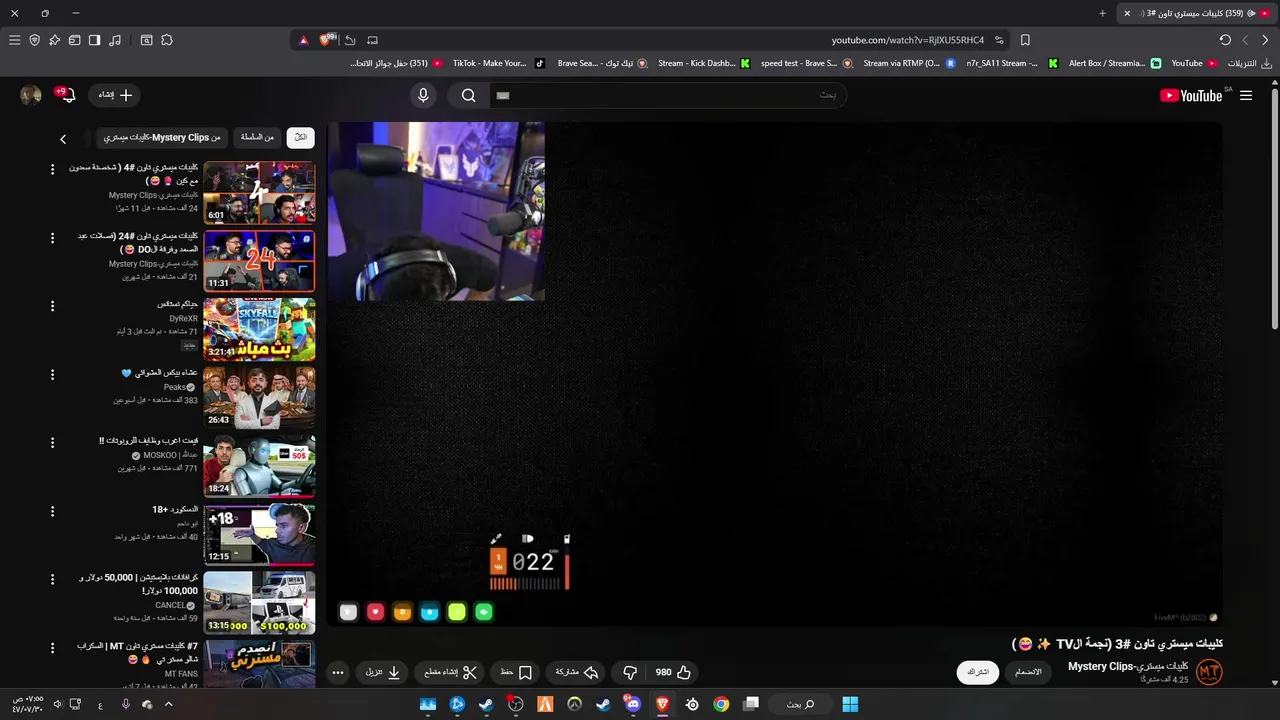Open the MOSKOO robots video thumbnail
The width and height of the screenshot is (1280, 720).
tap(259, 466)
